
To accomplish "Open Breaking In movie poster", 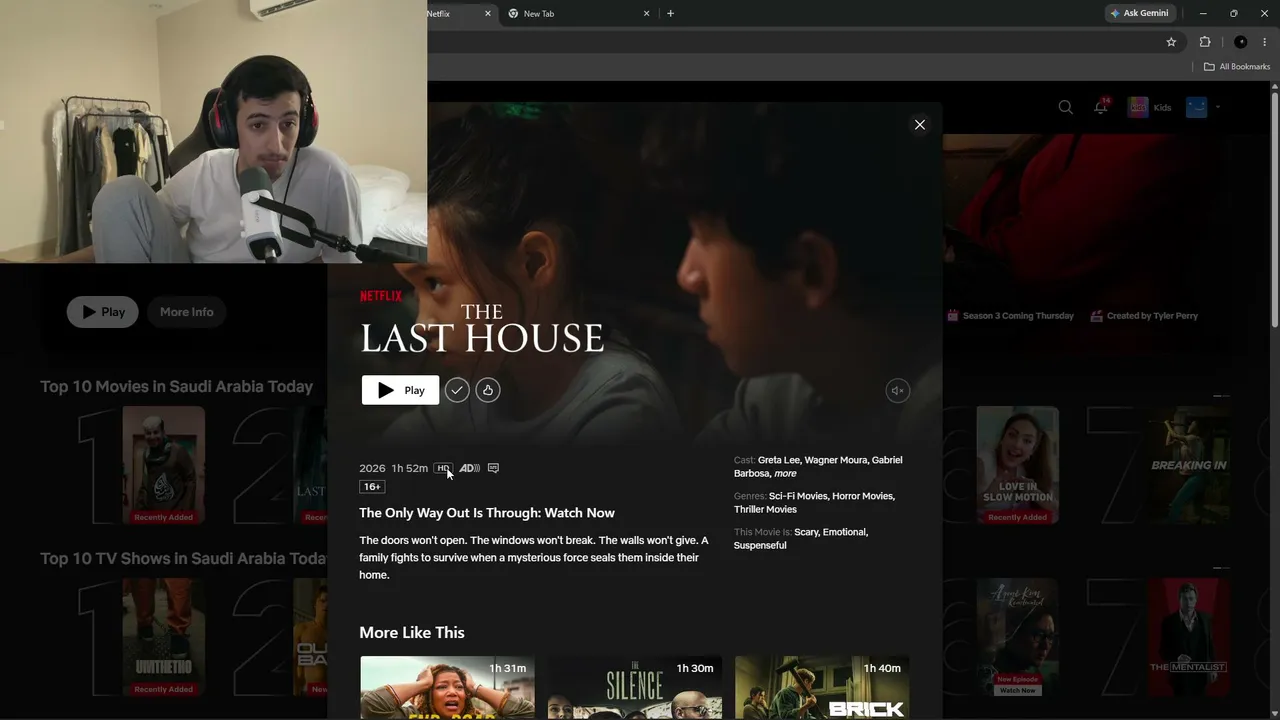I will [x=1189, y=465].
